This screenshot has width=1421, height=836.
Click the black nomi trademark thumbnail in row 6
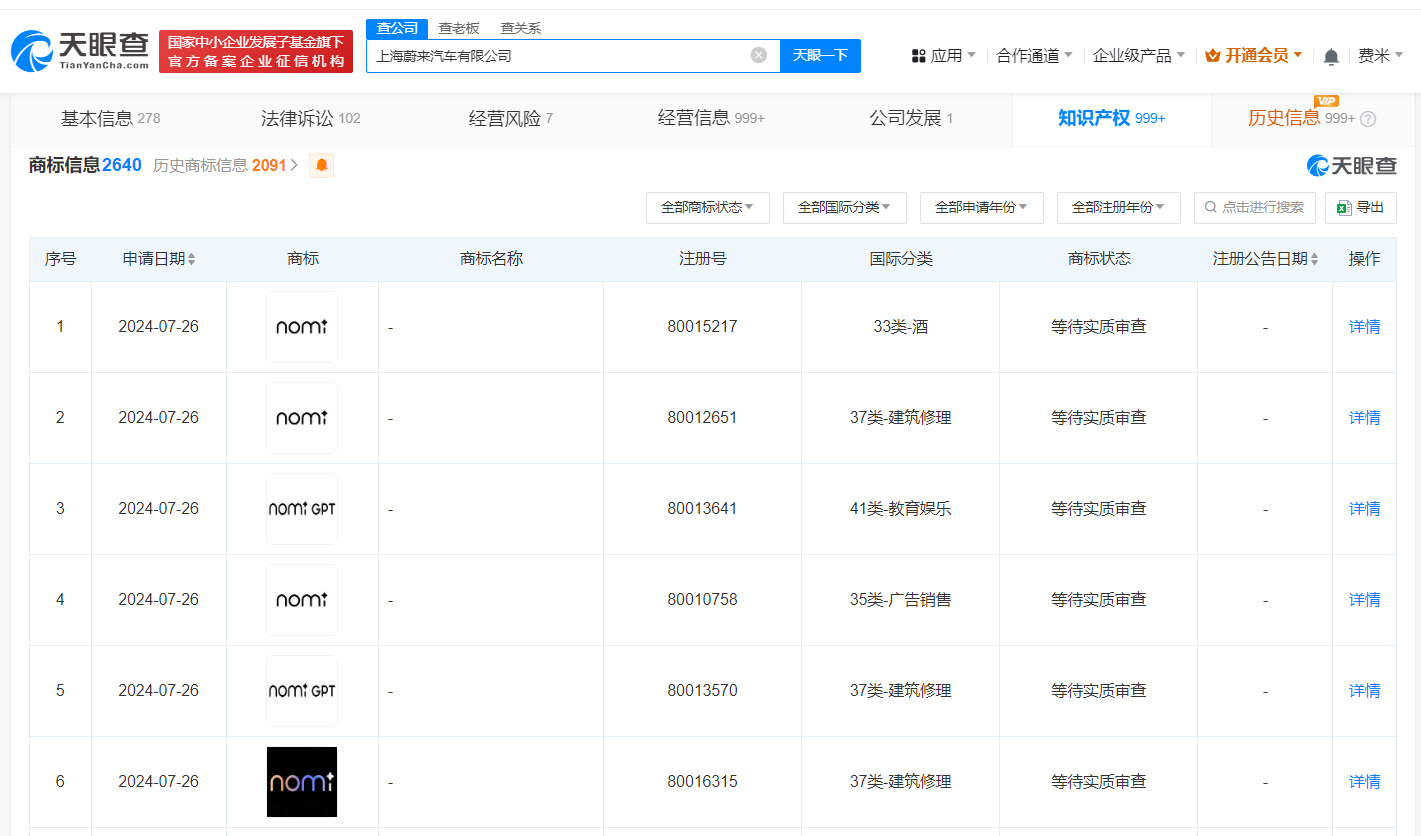(x=302, y=782)
